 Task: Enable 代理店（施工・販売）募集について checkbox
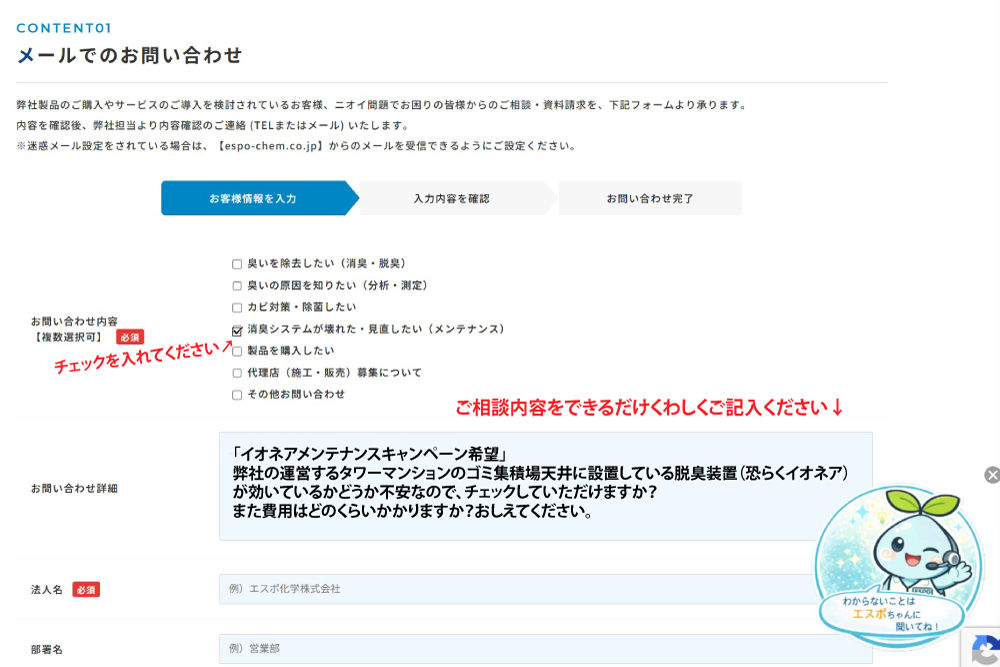(x=237, y=373)
